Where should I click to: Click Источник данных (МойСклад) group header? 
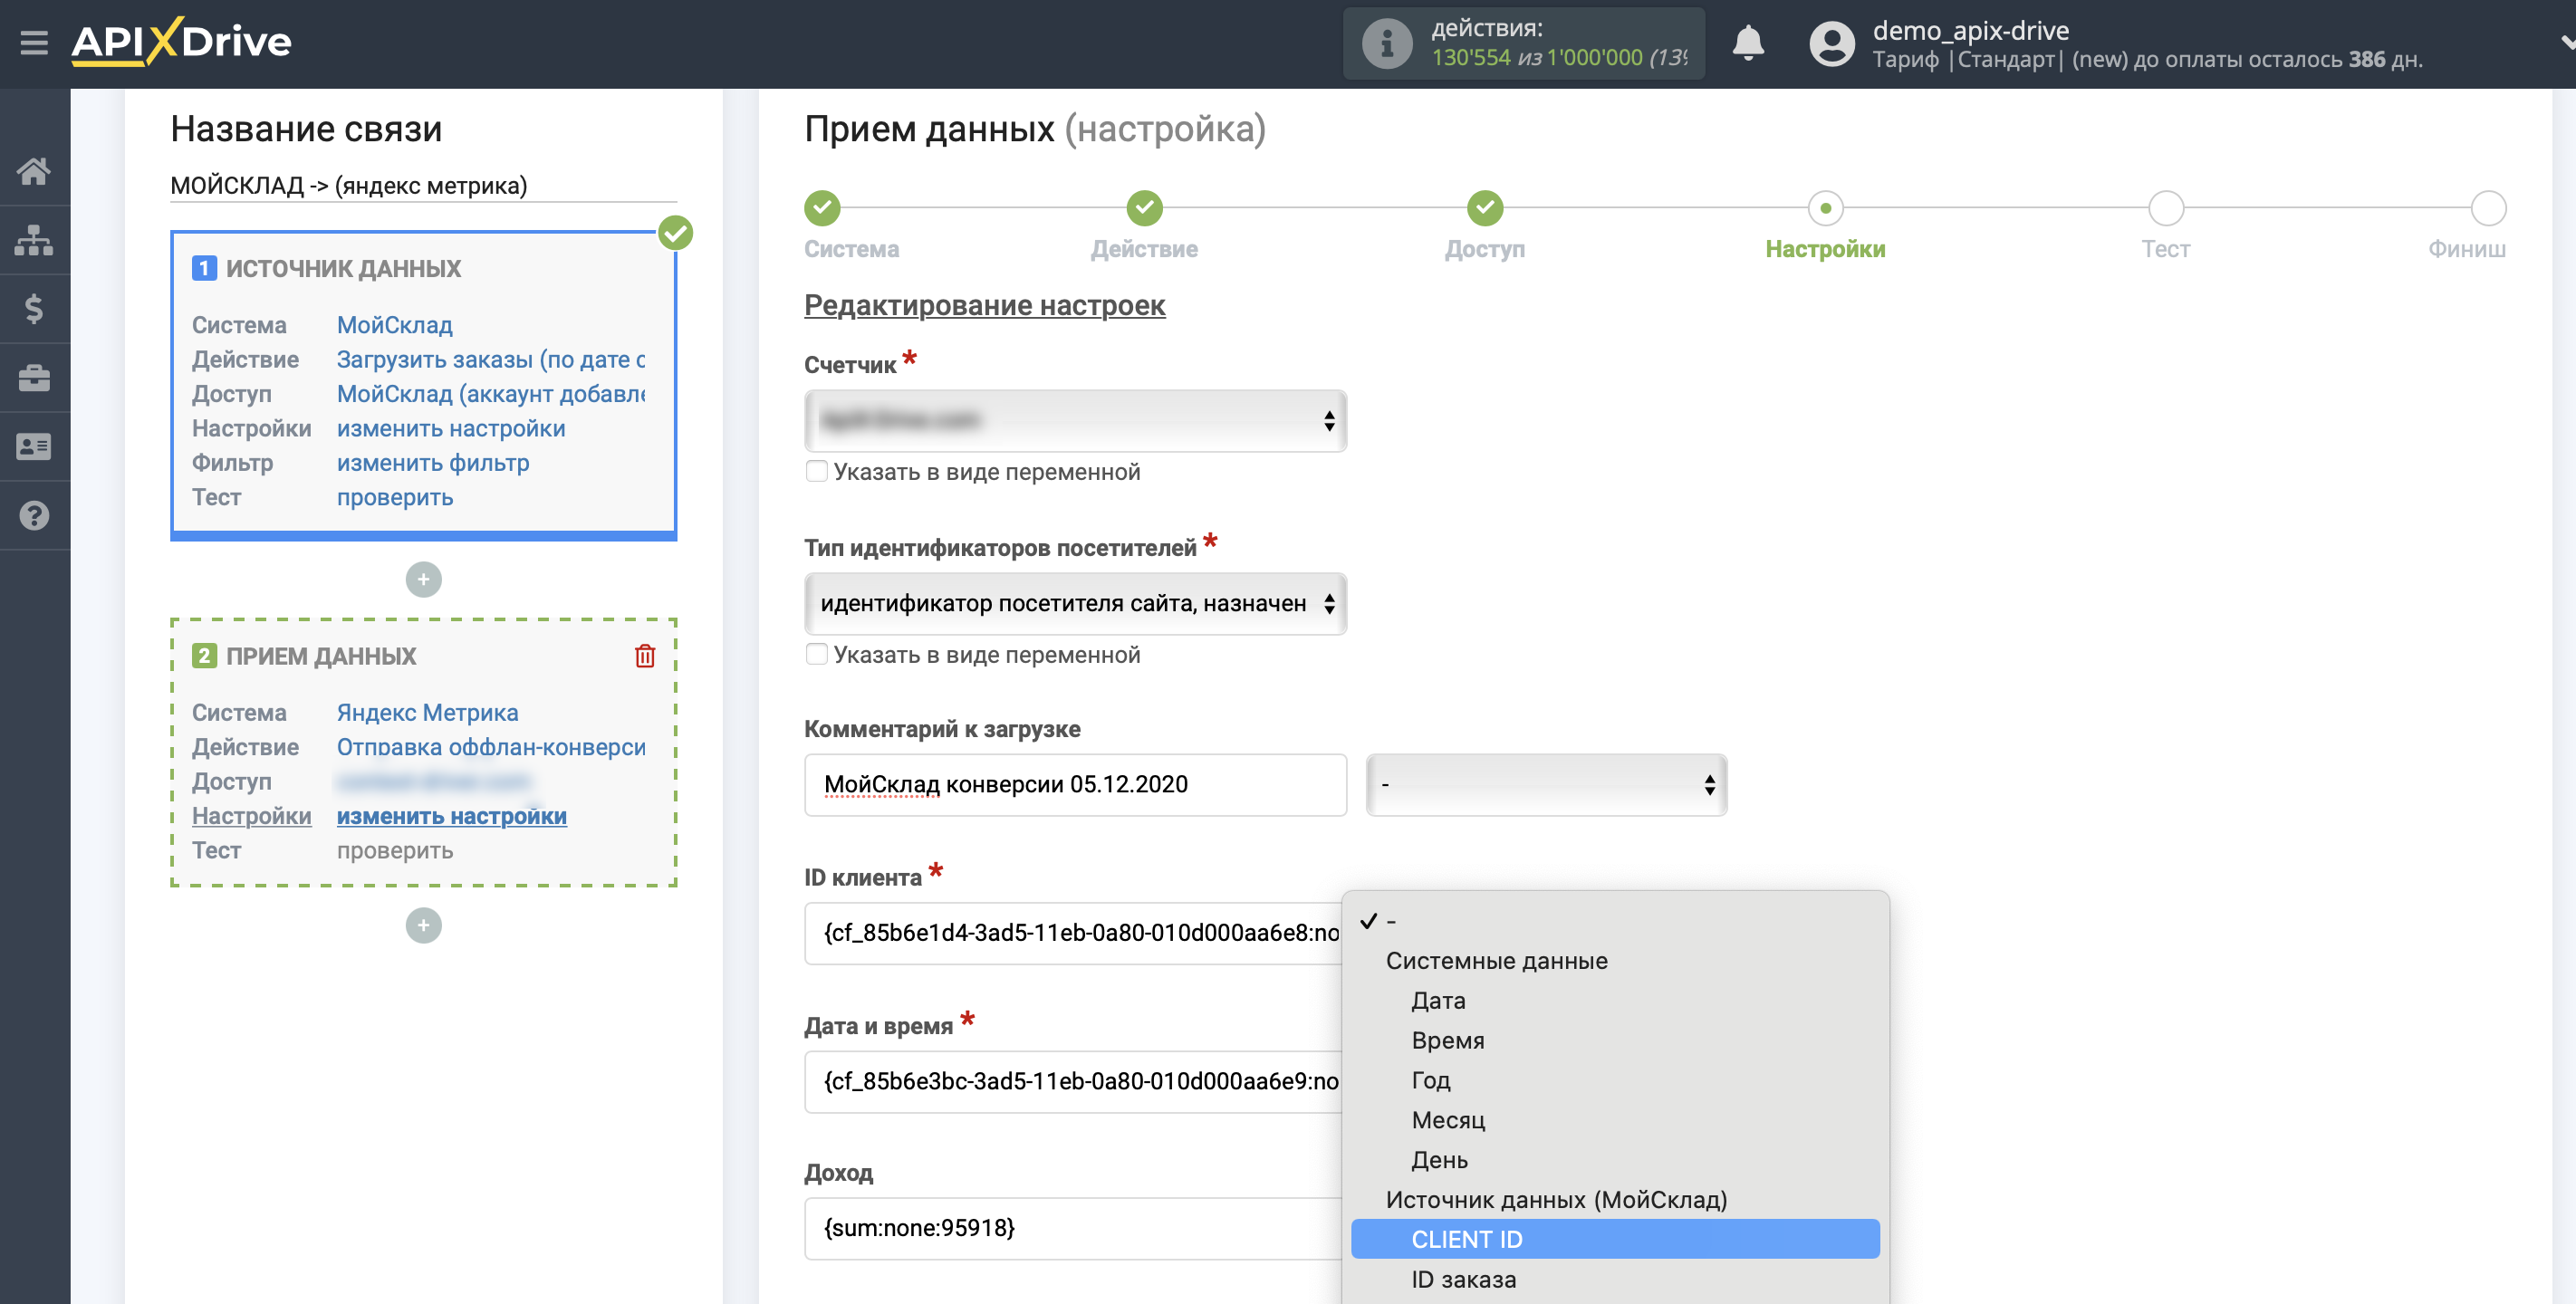[1556, 1199]
